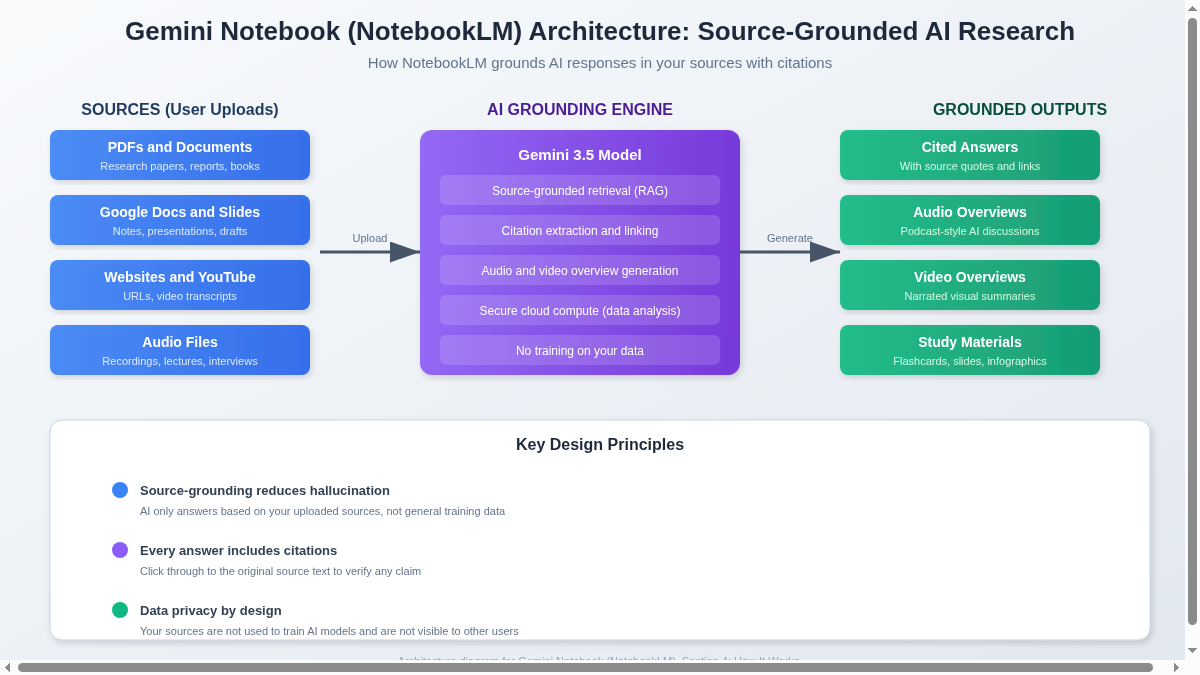The image size is (1200, 675).
Task: Select the No training on your data row
Action: (x=580, y=350)
